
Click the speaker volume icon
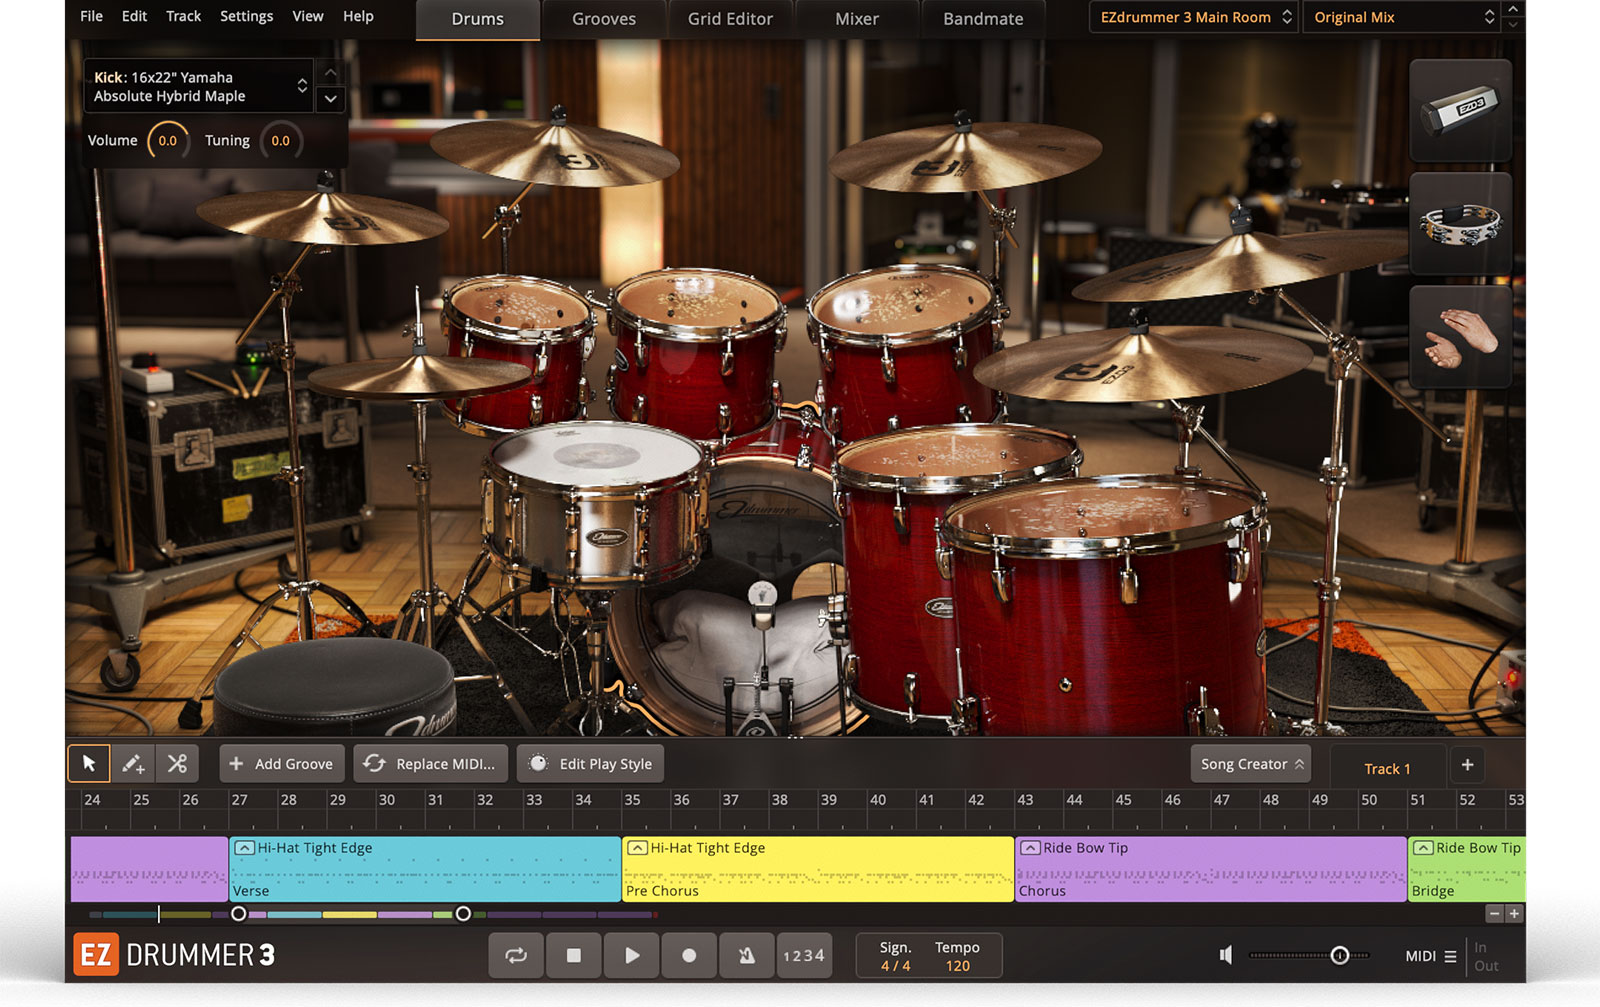pyautogui.click(x=1226, y=955)
